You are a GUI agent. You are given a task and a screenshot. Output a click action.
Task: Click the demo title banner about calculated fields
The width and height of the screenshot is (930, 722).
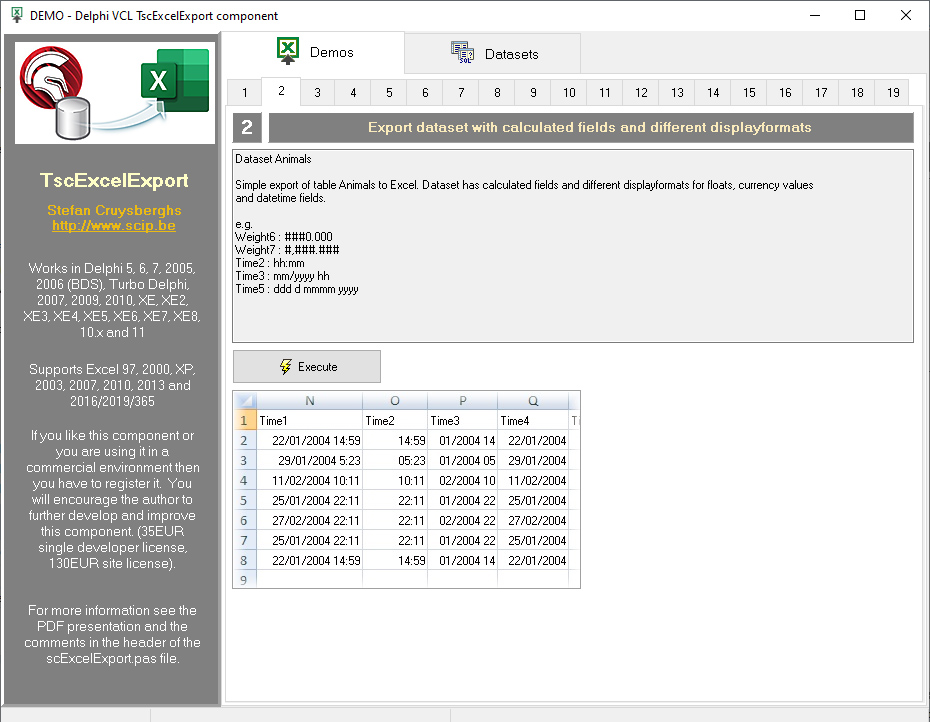(591, 128)
